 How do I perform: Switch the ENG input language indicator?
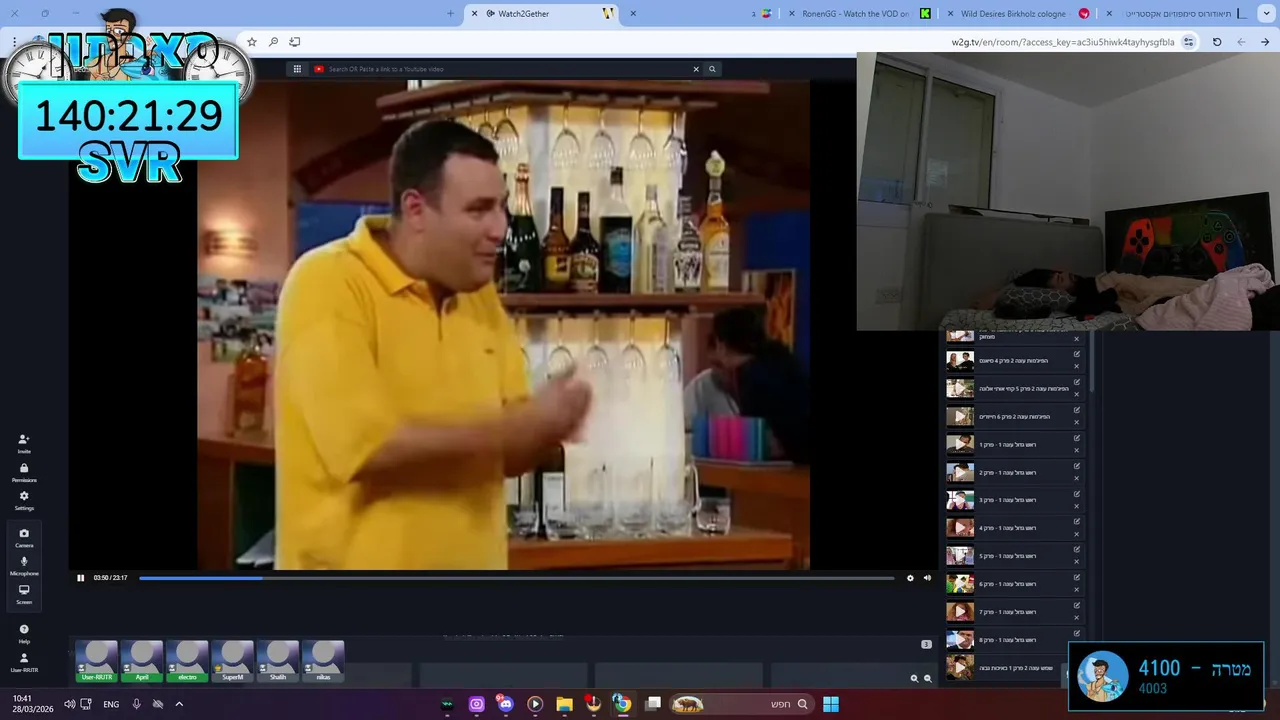click(x=111, y=704)
